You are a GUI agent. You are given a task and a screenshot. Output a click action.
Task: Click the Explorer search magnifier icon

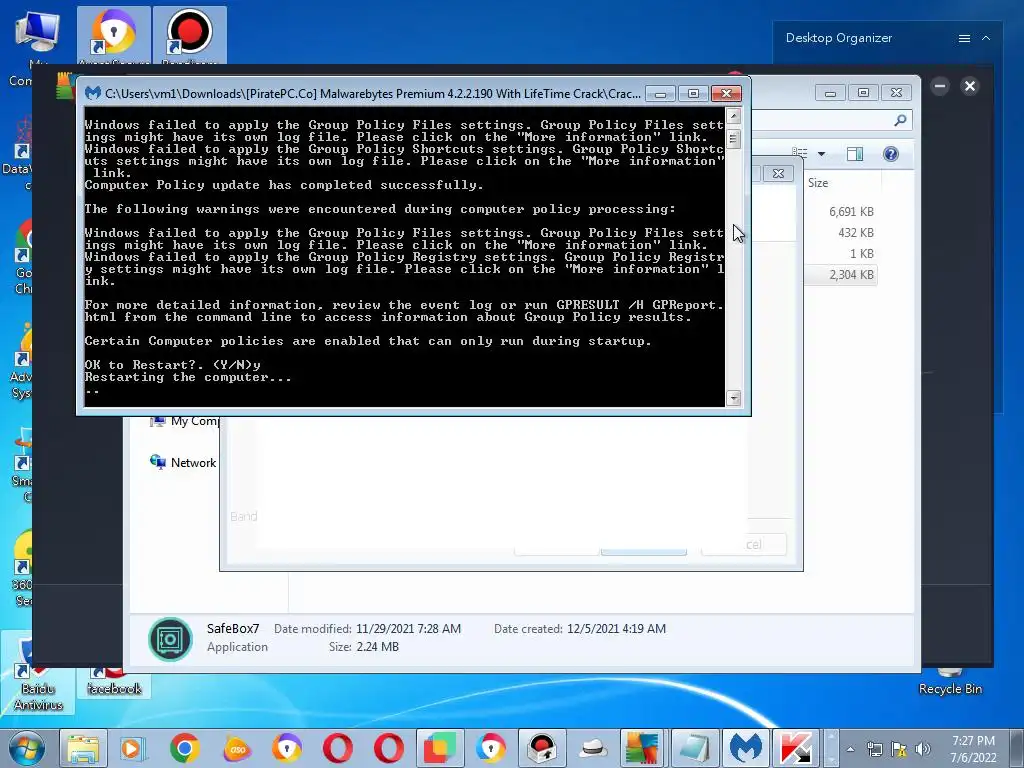point(900,120)
